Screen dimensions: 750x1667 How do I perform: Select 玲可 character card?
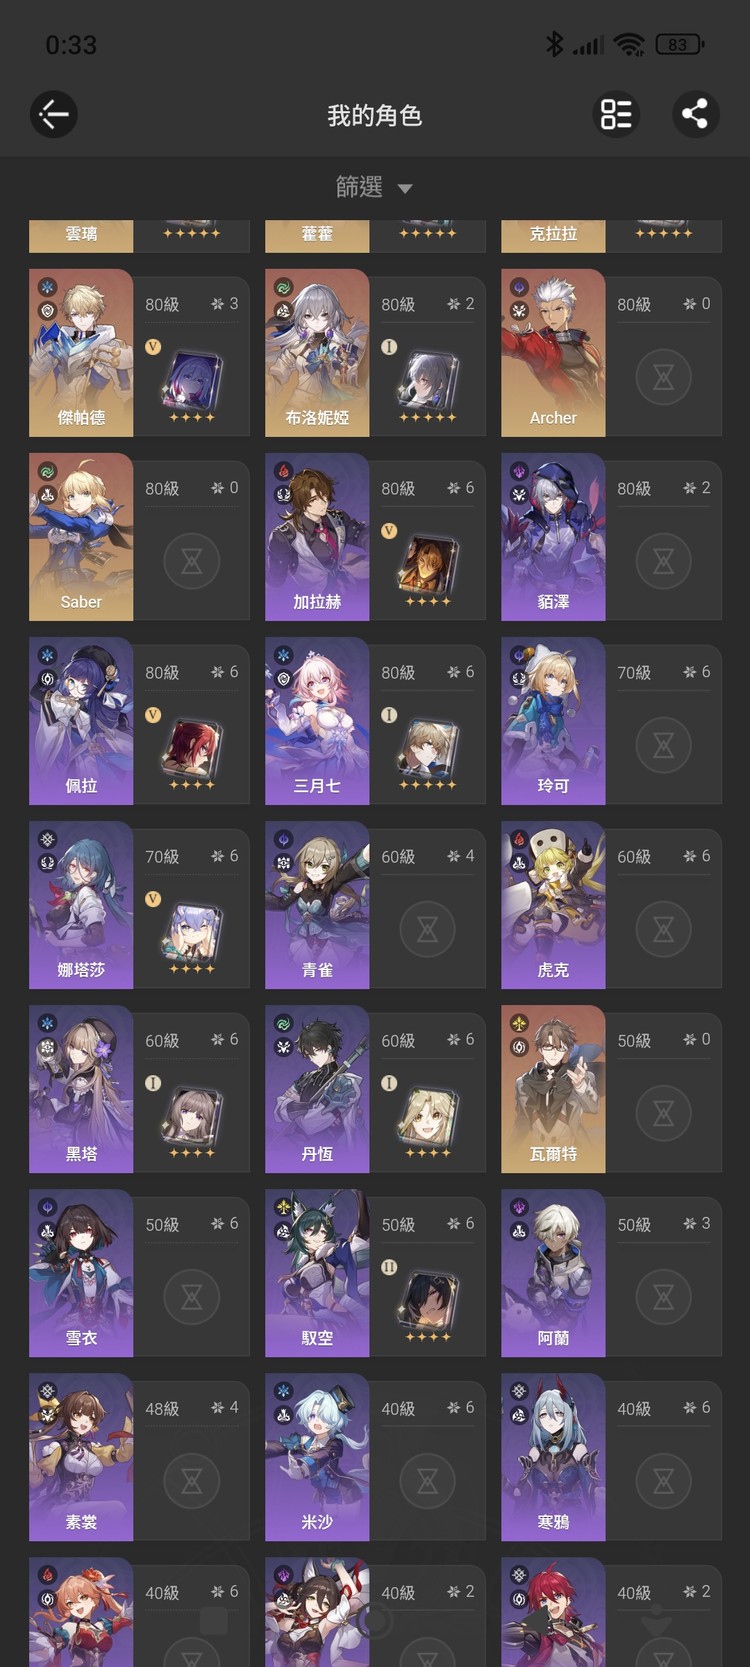(611, 721)
